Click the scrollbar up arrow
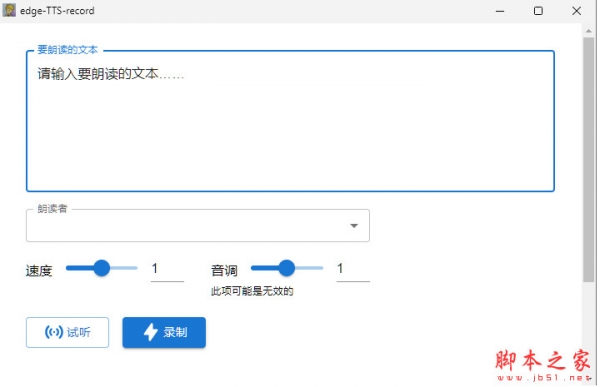This screenshot has height=387, width=600. (x=589, y=31)
